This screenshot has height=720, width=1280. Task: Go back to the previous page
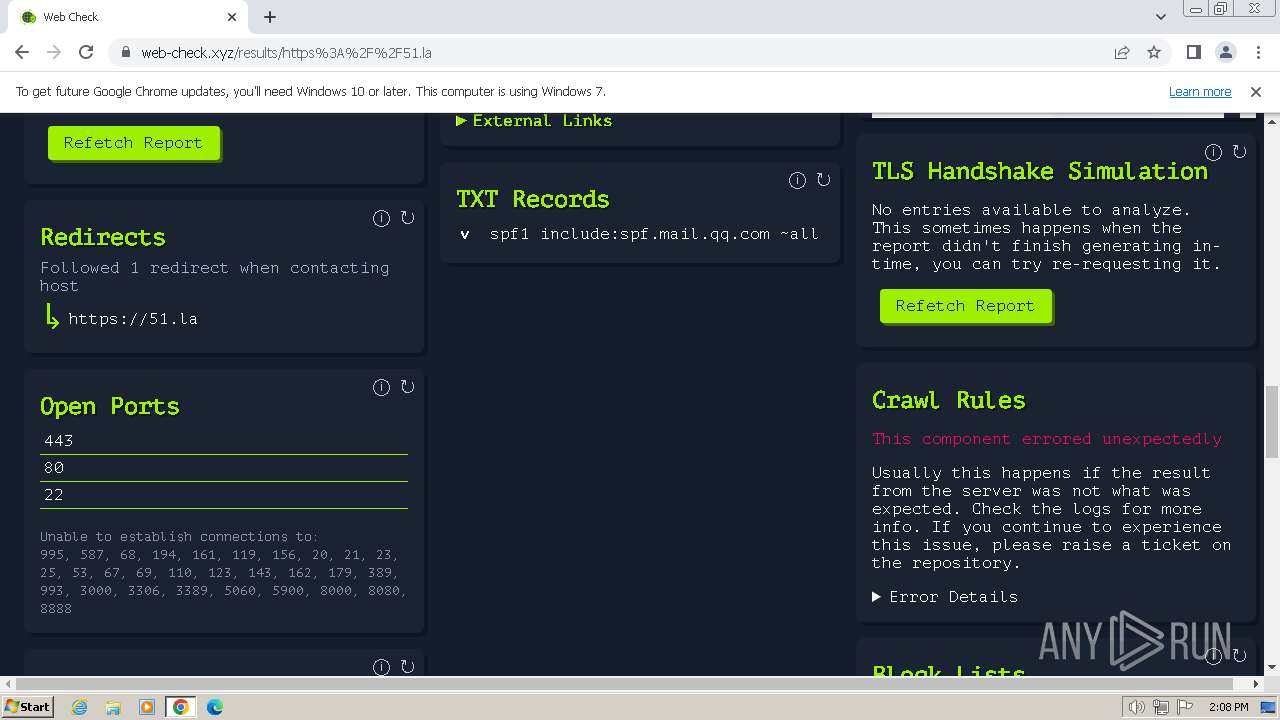pos(22,52)
